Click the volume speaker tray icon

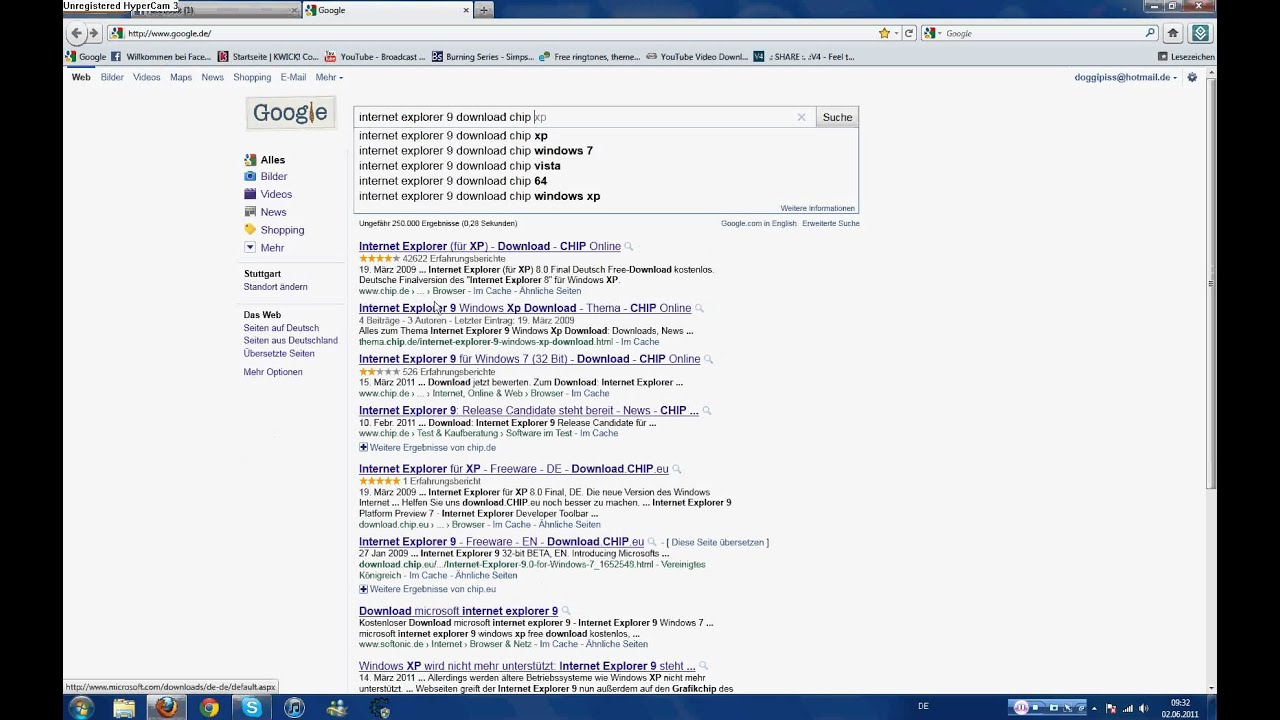(1143, 708)
